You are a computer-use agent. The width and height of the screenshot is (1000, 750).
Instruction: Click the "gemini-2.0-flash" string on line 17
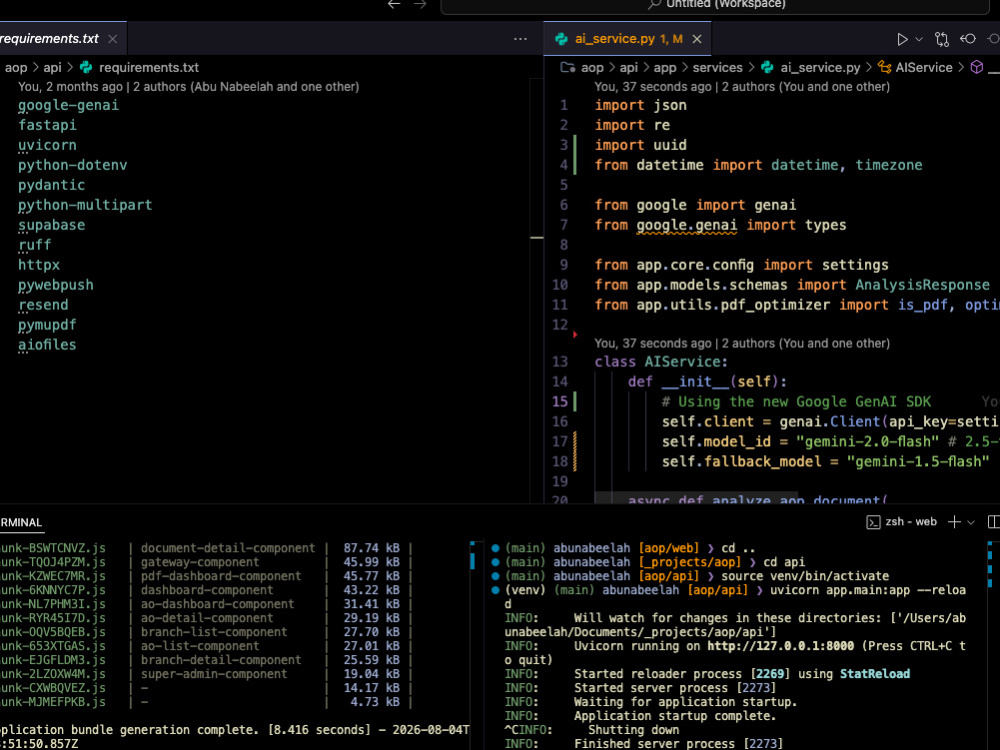pos(867,441)
